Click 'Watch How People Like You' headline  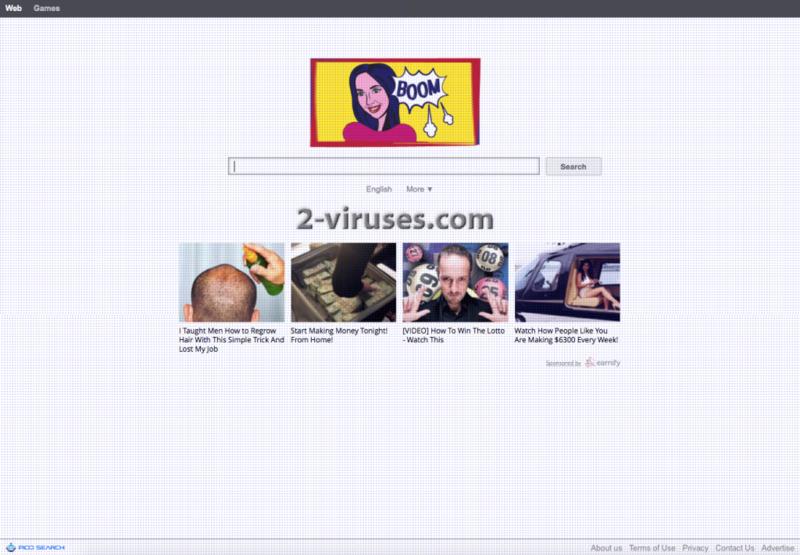tap(566, 335)
